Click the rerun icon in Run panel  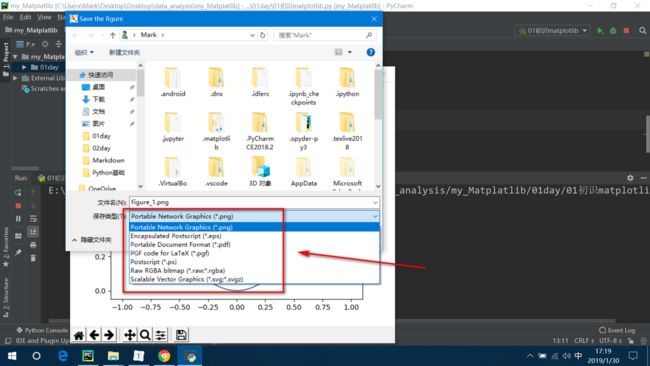[18, 192]
